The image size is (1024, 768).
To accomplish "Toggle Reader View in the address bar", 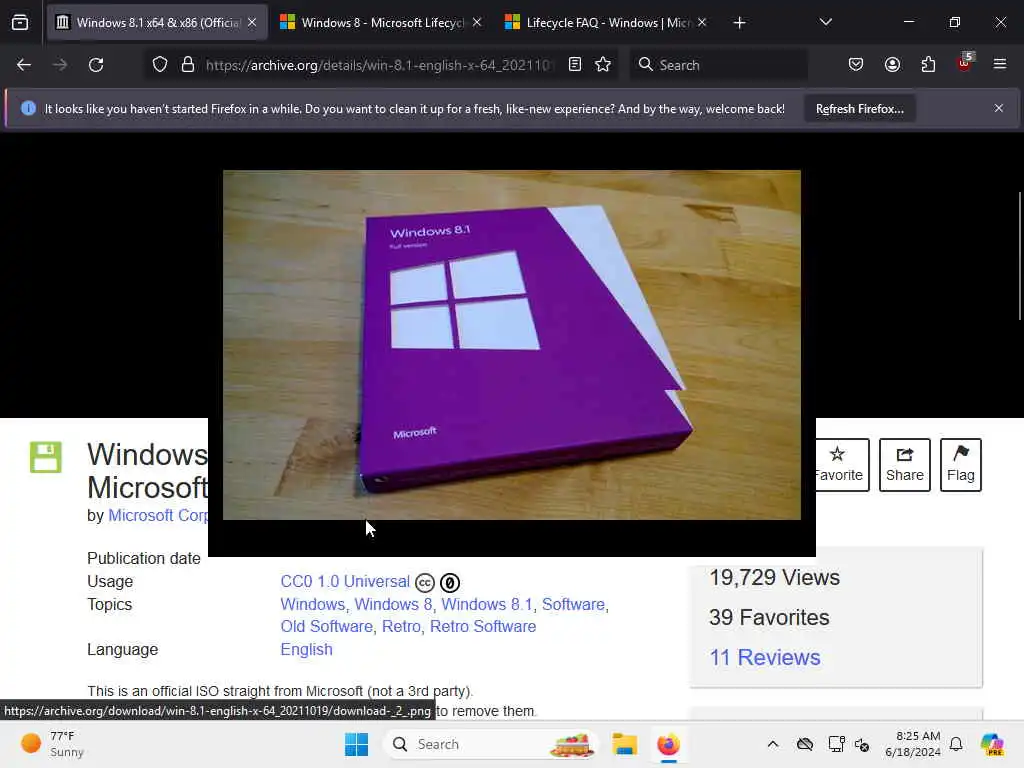I will click(575, 65).
